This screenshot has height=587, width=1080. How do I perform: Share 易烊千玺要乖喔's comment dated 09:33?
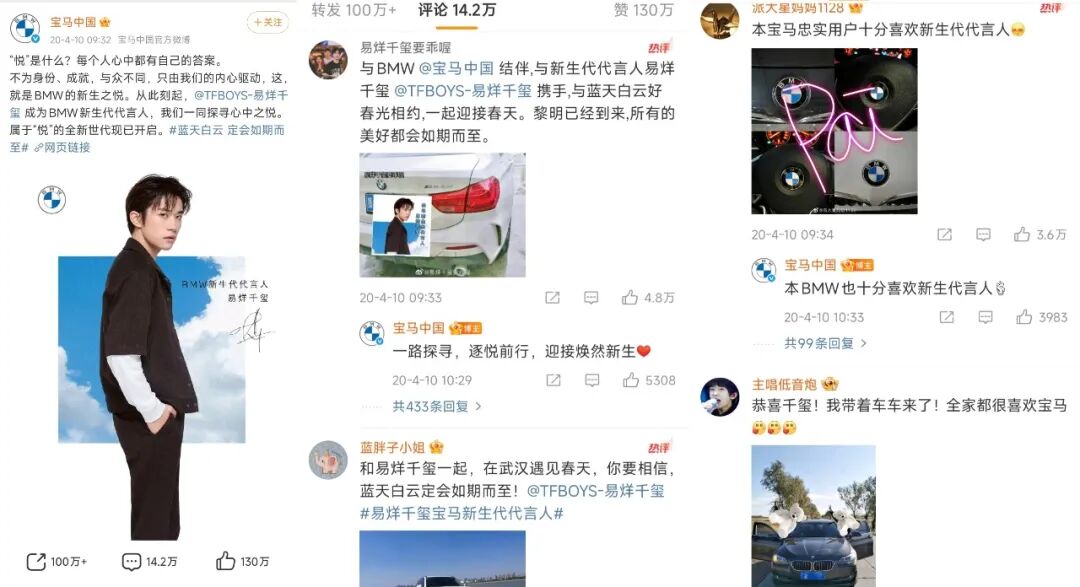pos(552,298)
